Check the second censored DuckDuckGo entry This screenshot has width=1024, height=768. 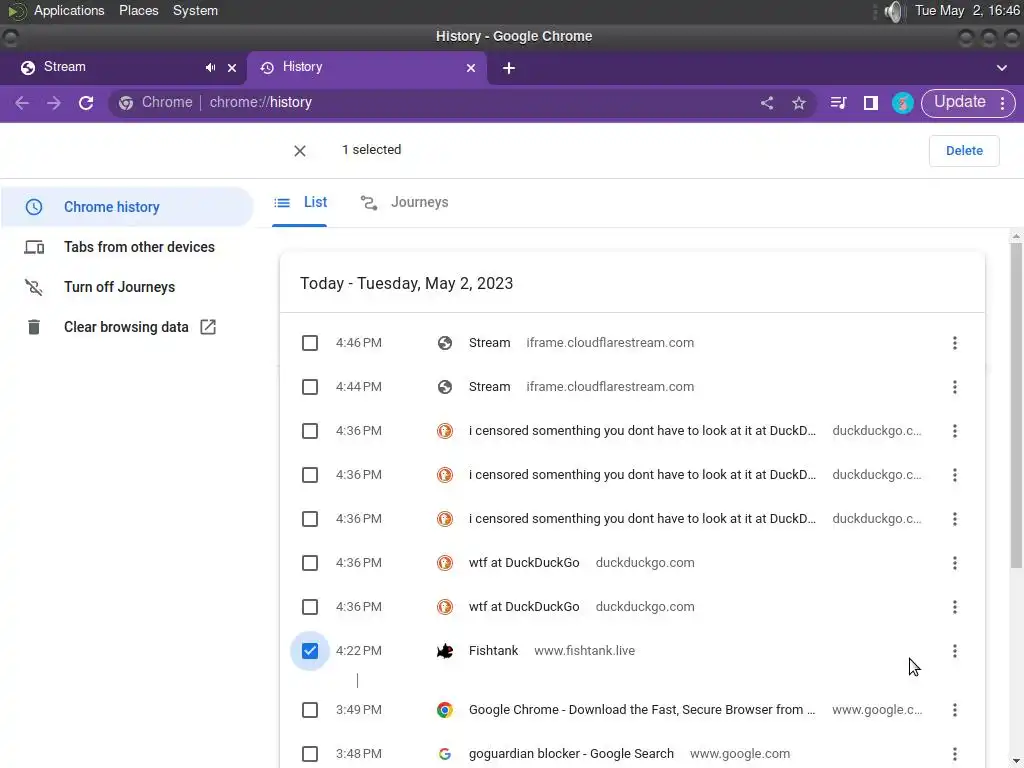click(x=310, y=475)
